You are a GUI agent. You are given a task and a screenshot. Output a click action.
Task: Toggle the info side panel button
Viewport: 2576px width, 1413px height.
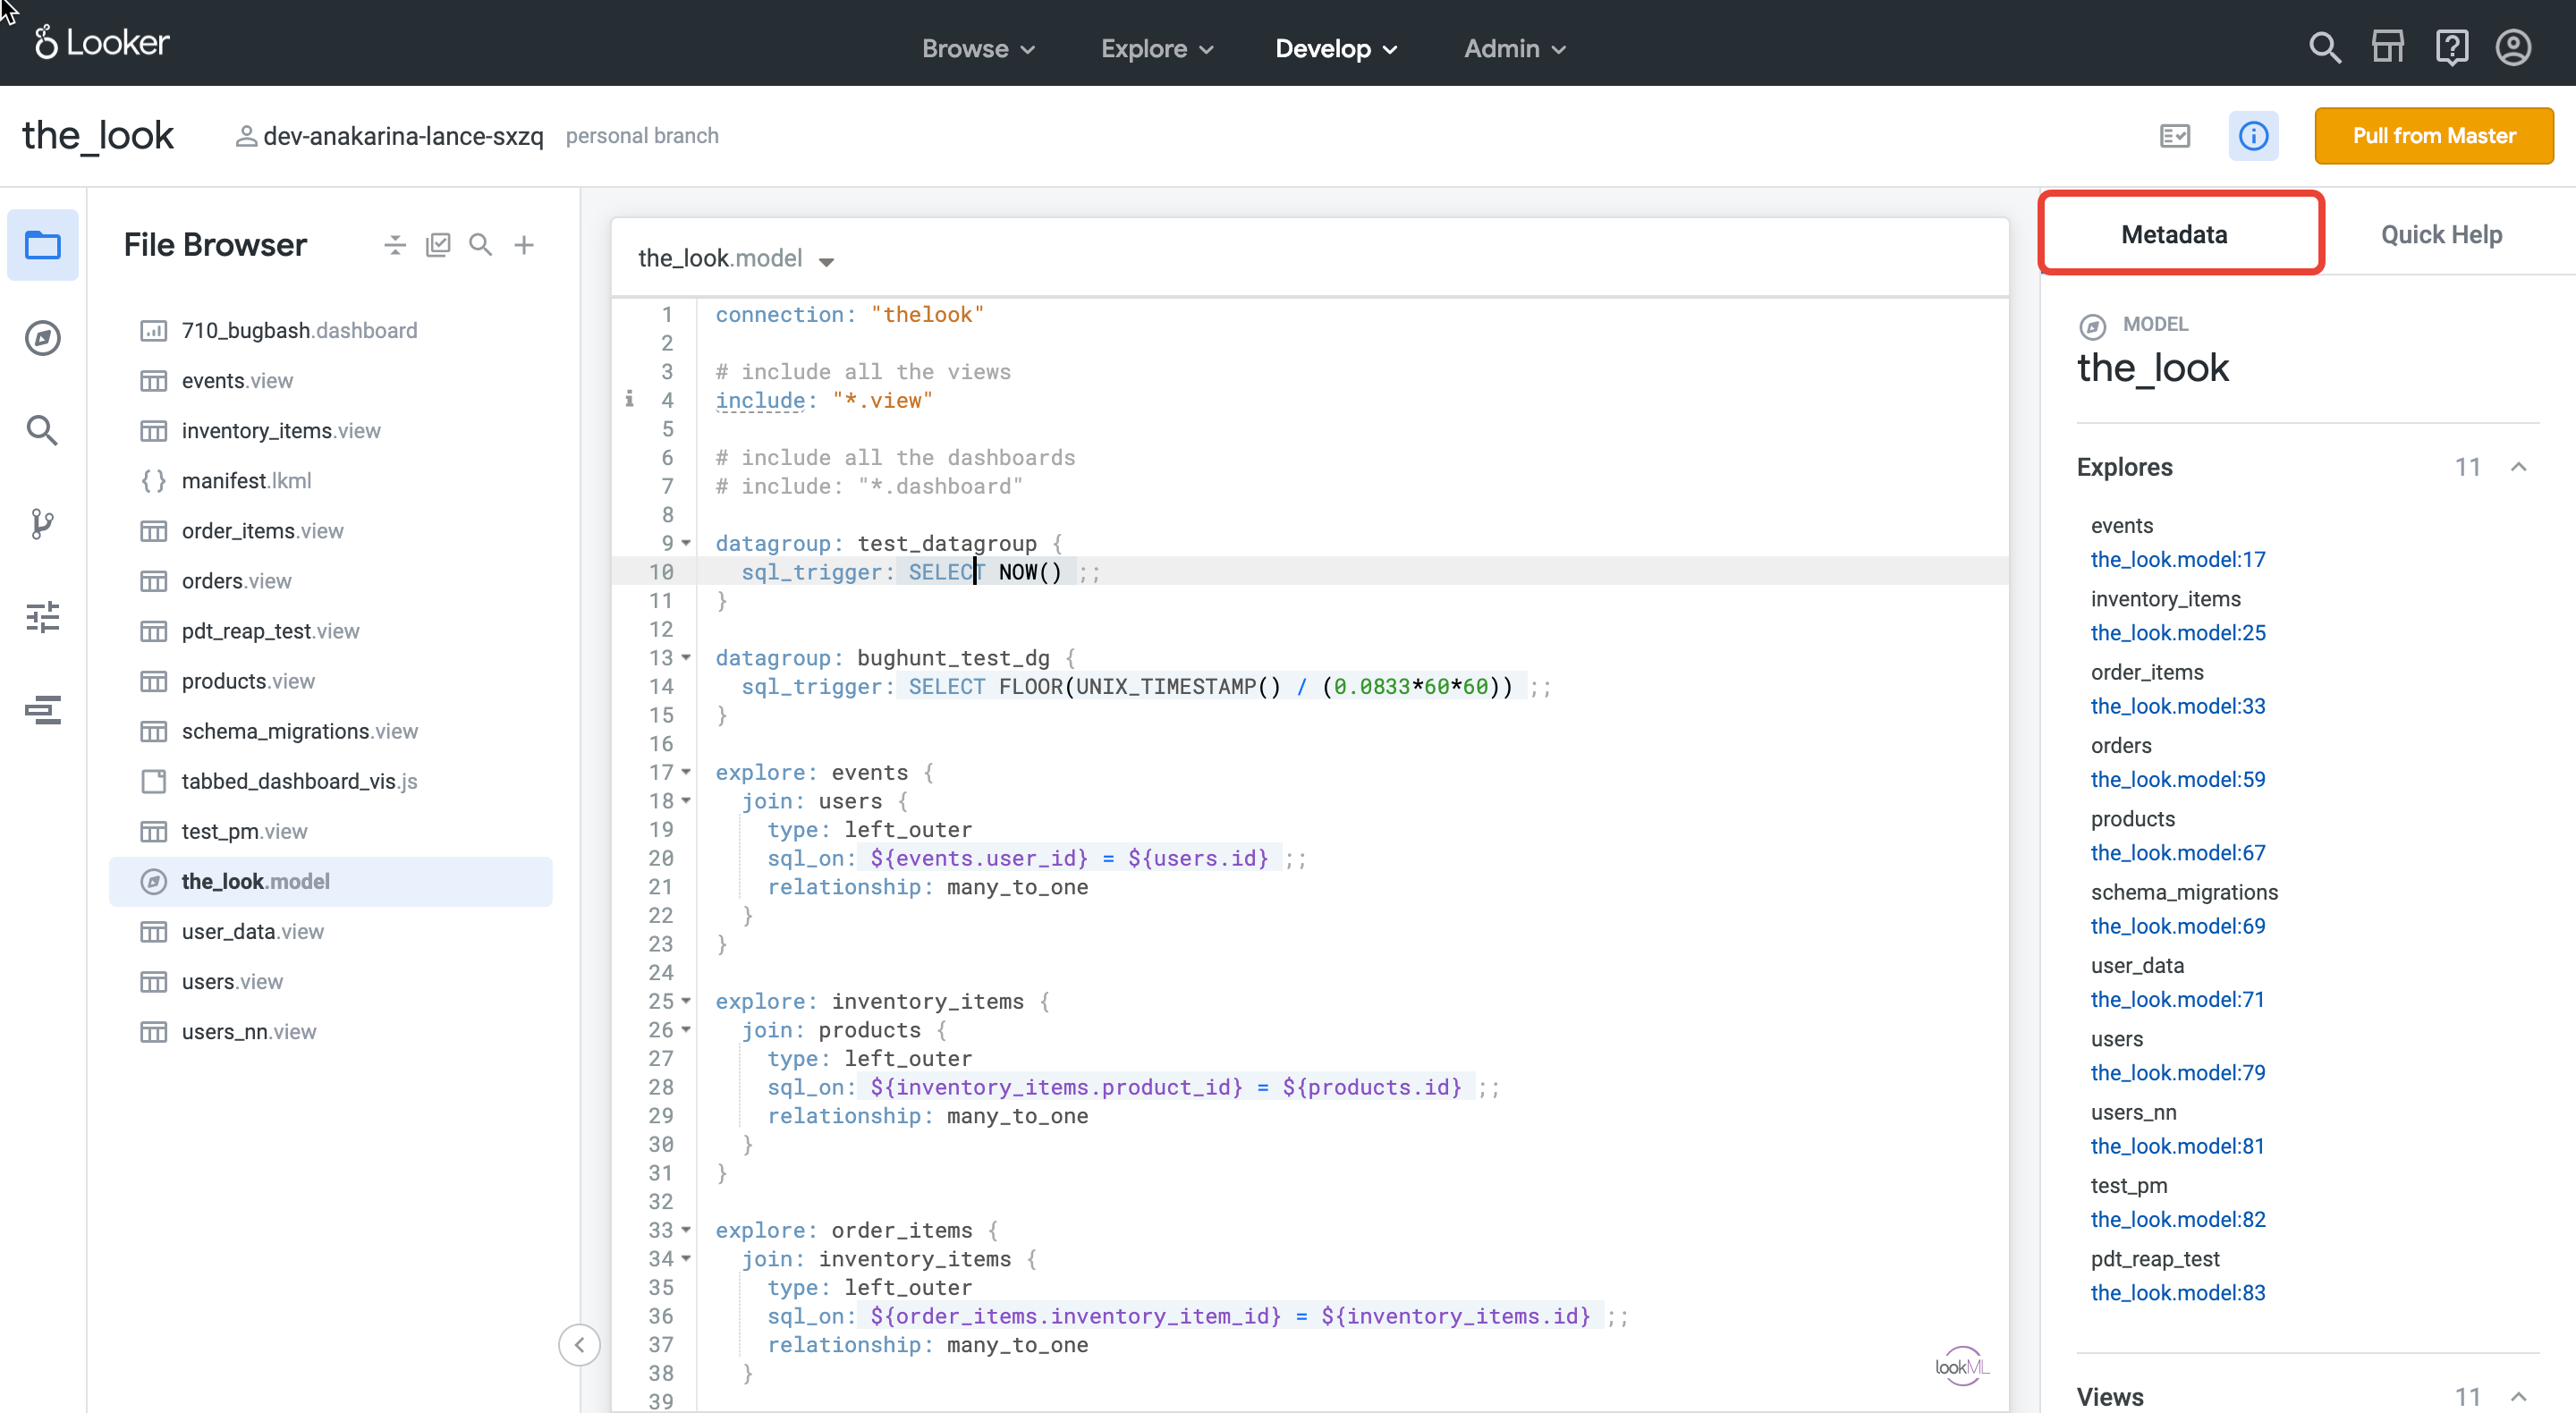(2252, 136)
